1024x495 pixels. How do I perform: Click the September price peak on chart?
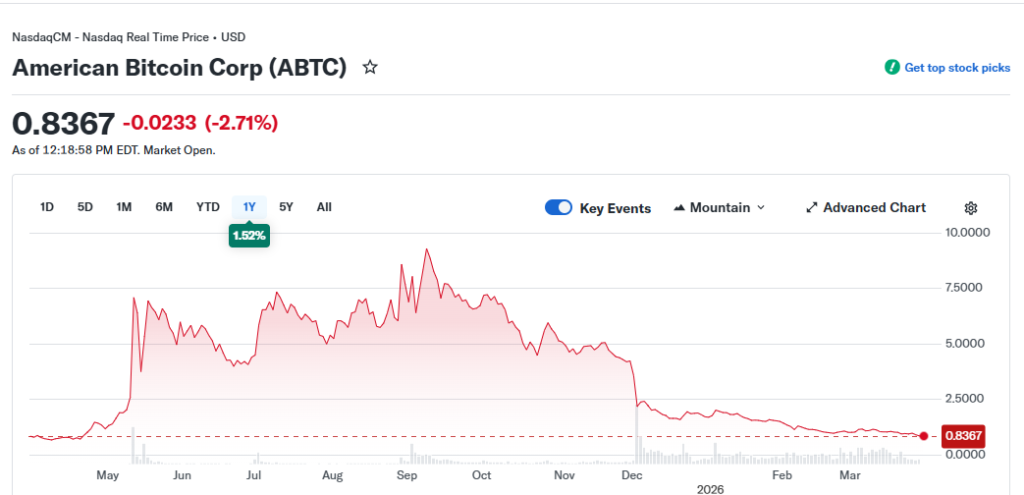point(428,250)
